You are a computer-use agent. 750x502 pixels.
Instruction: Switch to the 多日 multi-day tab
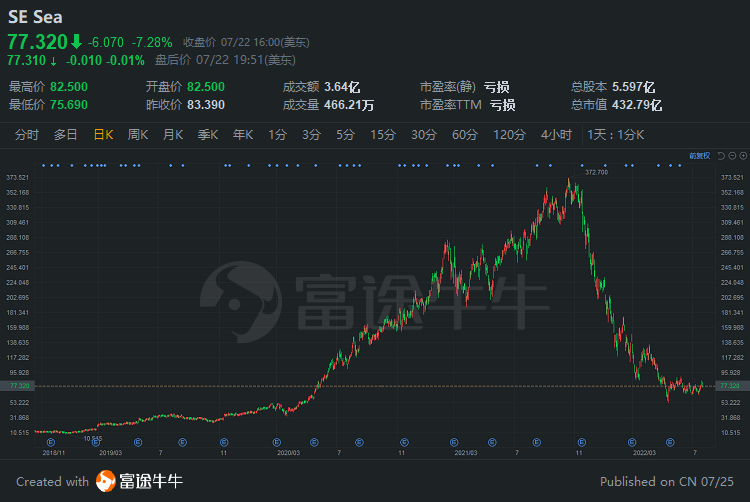coord(66,135)
